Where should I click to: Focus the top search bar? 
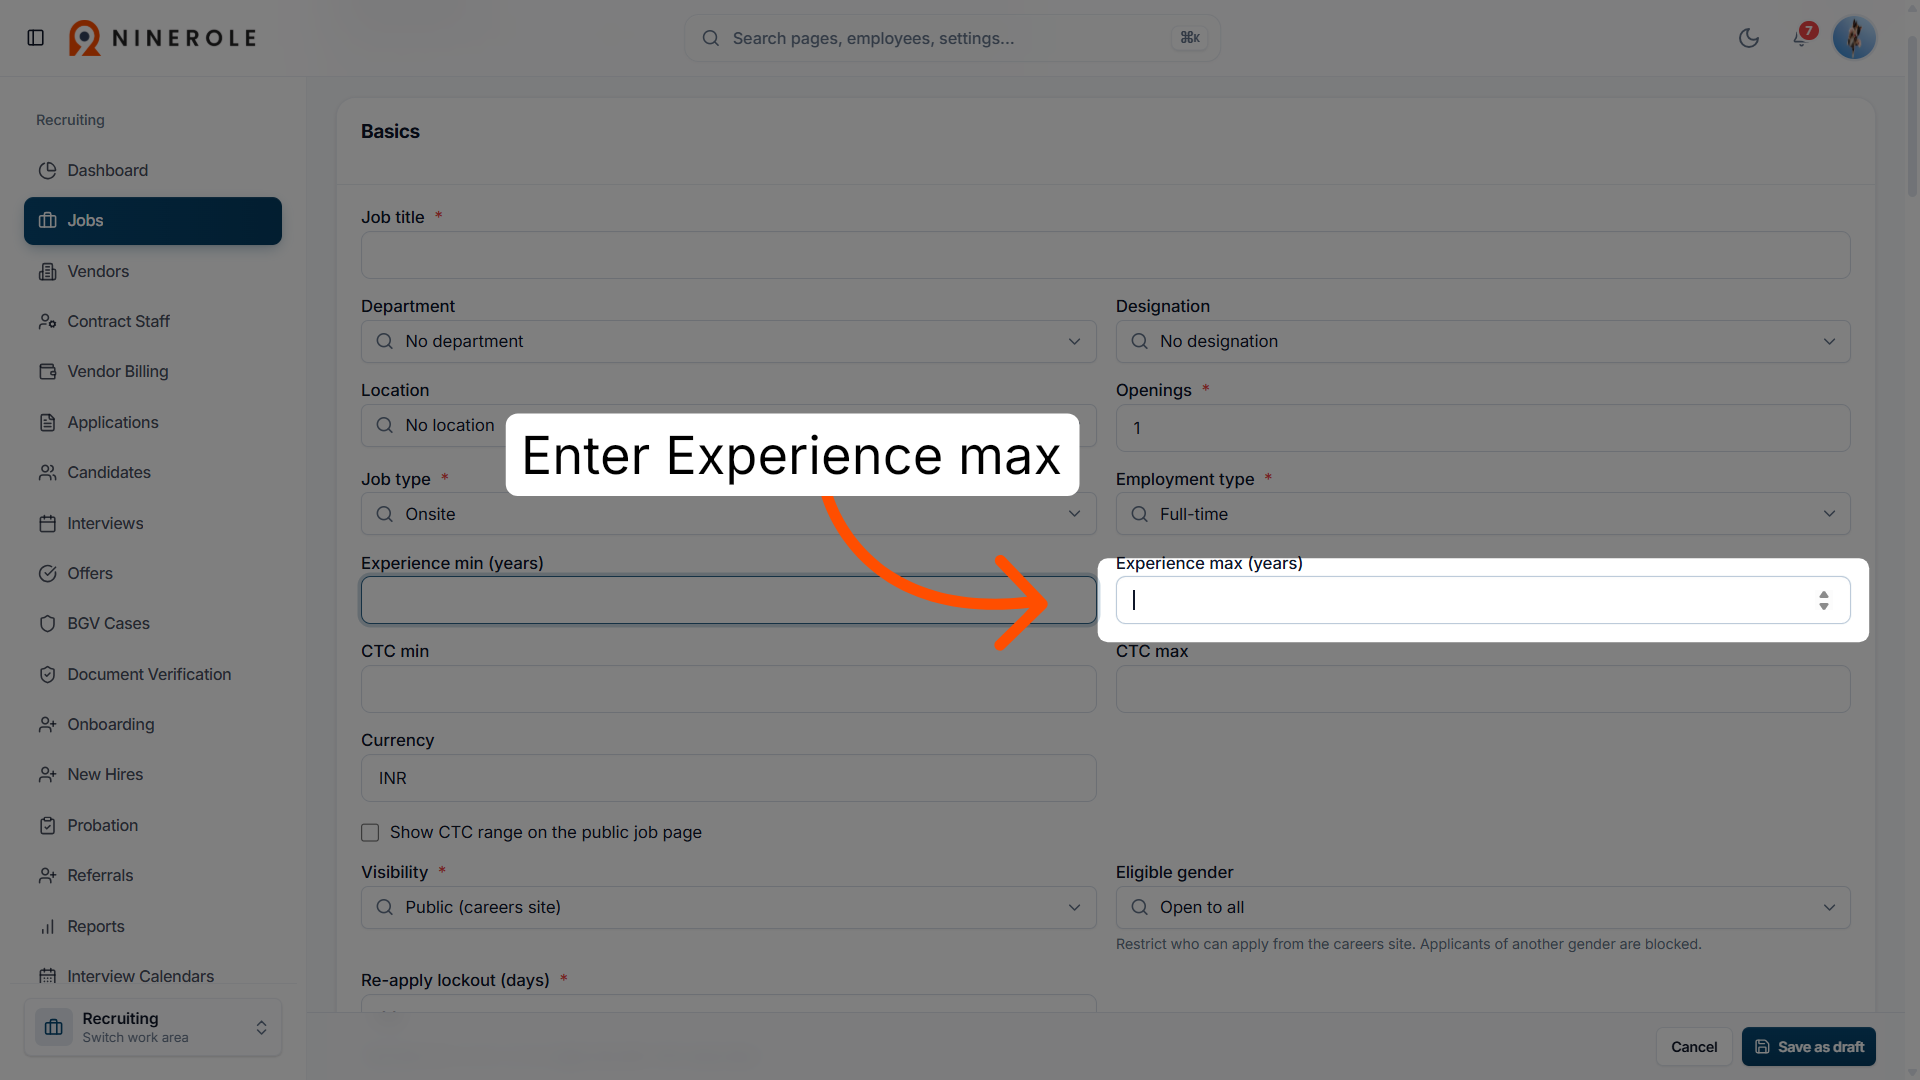click(x=952, y=38)
